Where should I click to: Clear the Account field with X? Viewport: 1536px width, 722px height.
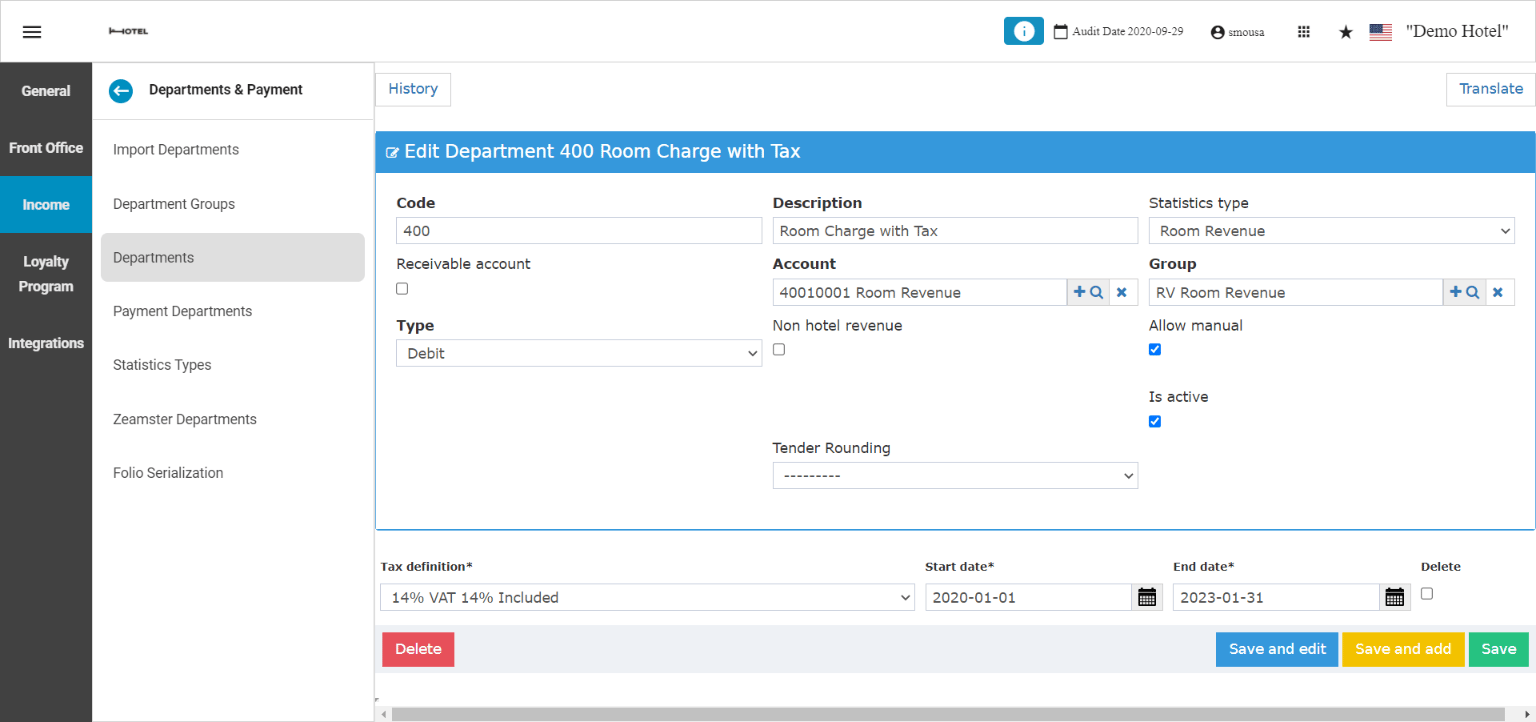[1121, 292]
